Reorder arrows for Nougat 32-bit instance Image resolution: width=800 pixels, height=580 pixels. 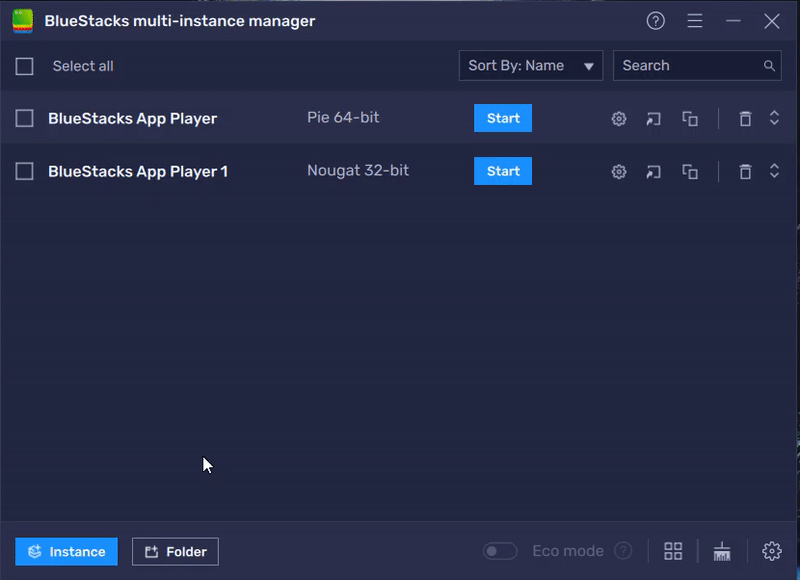click(774, 171)
